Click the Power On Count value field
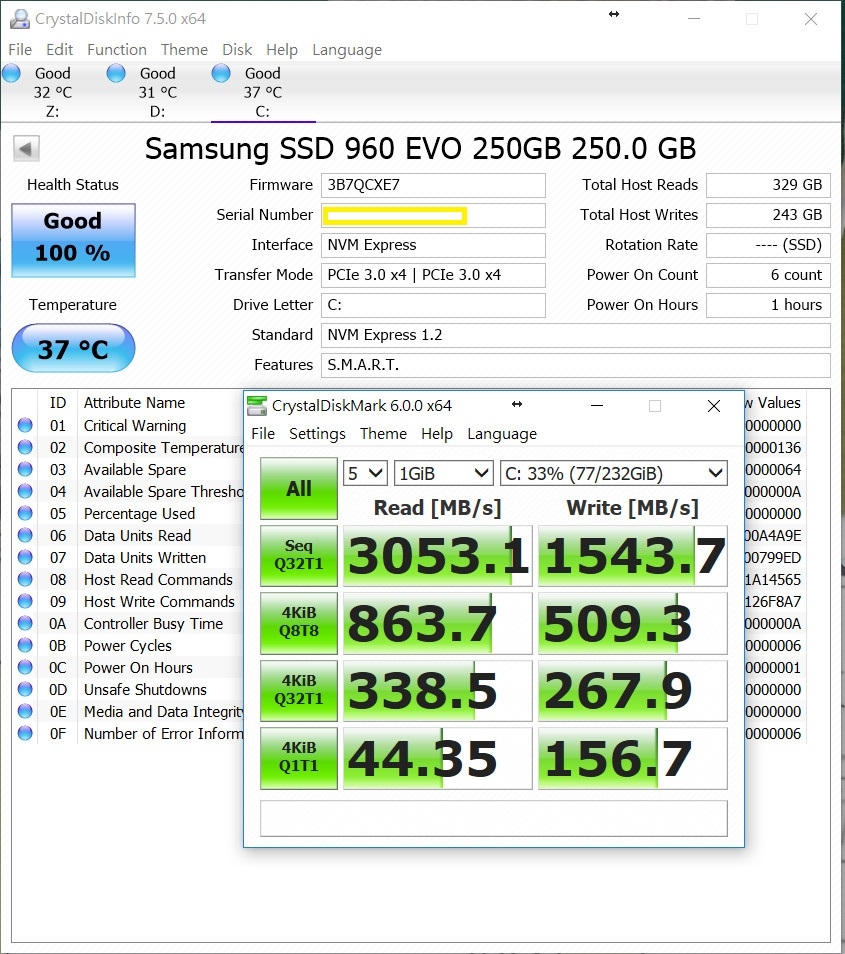 [768, 275]
